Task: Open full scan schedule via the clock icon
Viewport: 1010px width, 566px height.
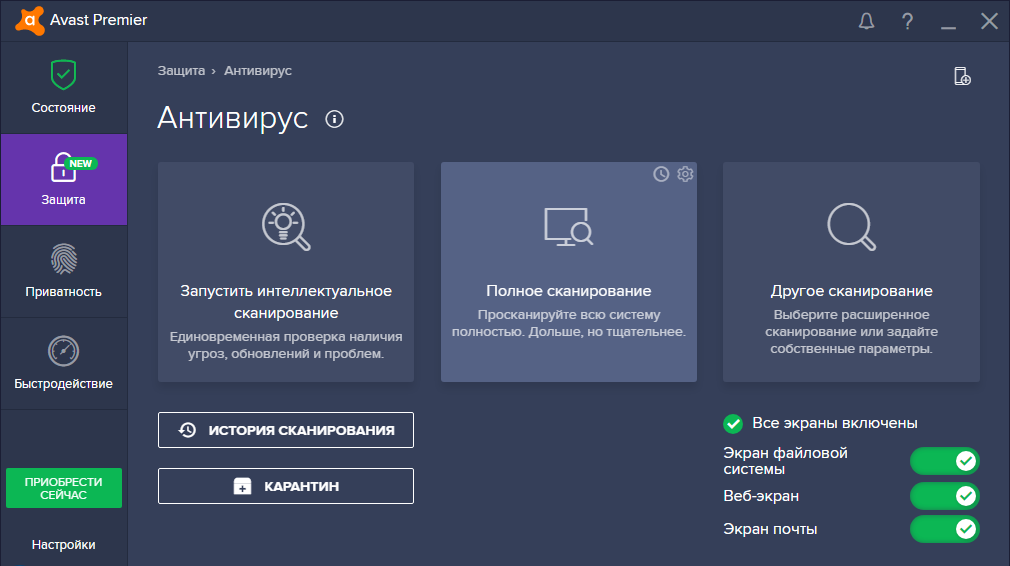Action: point(661,174)
